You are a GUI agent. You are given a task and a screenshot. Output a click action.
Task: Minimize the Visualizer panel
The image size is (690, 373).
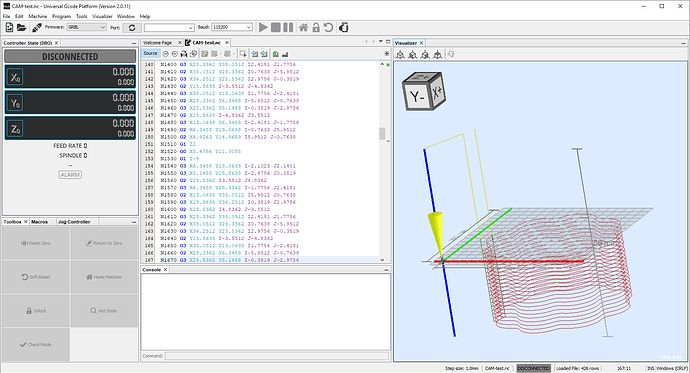pos(683,43)
